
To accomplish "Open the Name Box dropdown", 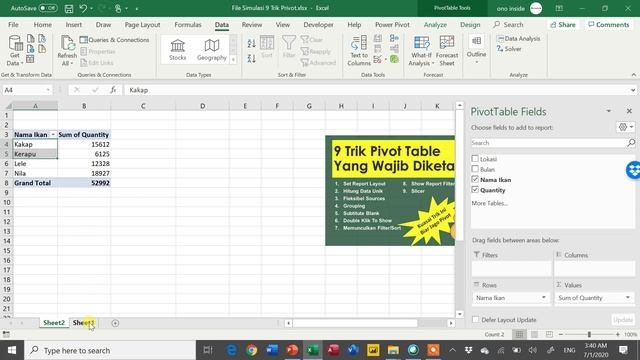I will (48, 90).
